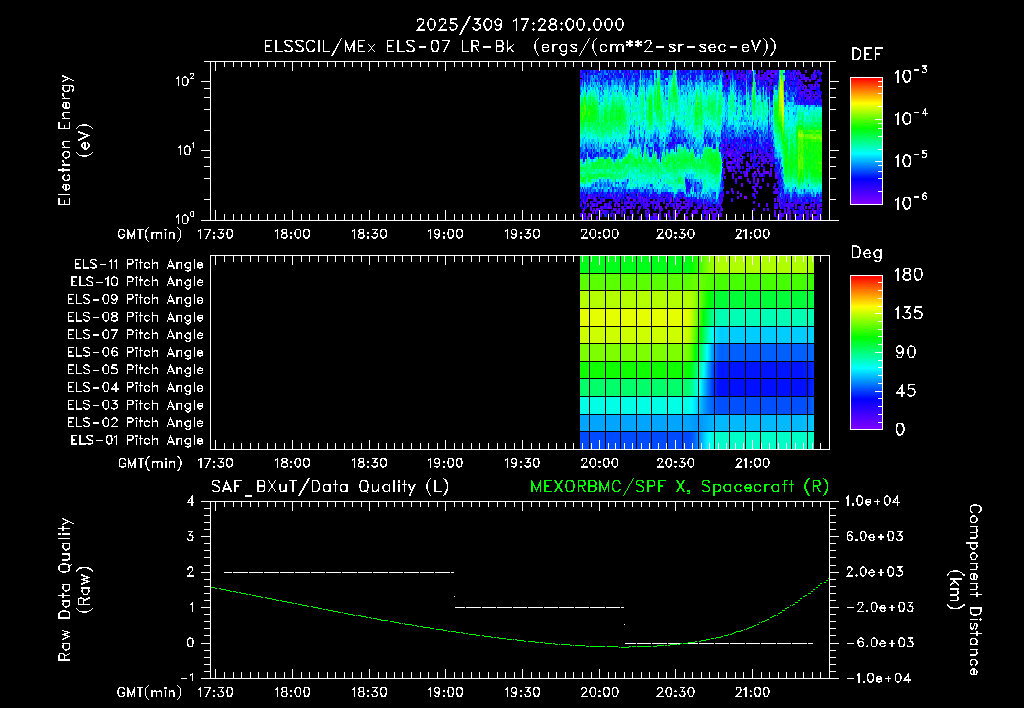The image size is (1024, 708).
Task: Click the 1.0e+04 tick on the distance axis
Action: (x=872, y=501)
